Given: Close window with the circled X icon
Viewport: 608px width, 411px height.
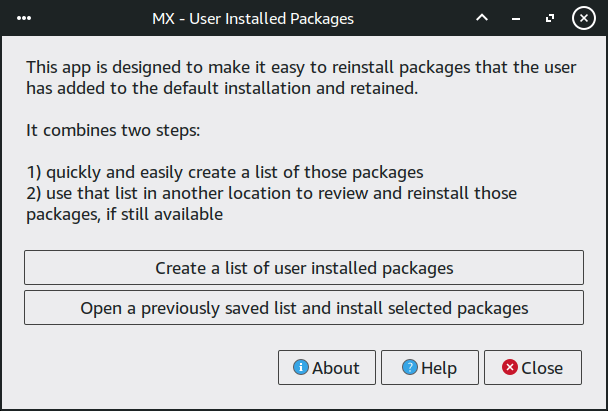Looking at the screenshot, I should click(x=585, y=18).
